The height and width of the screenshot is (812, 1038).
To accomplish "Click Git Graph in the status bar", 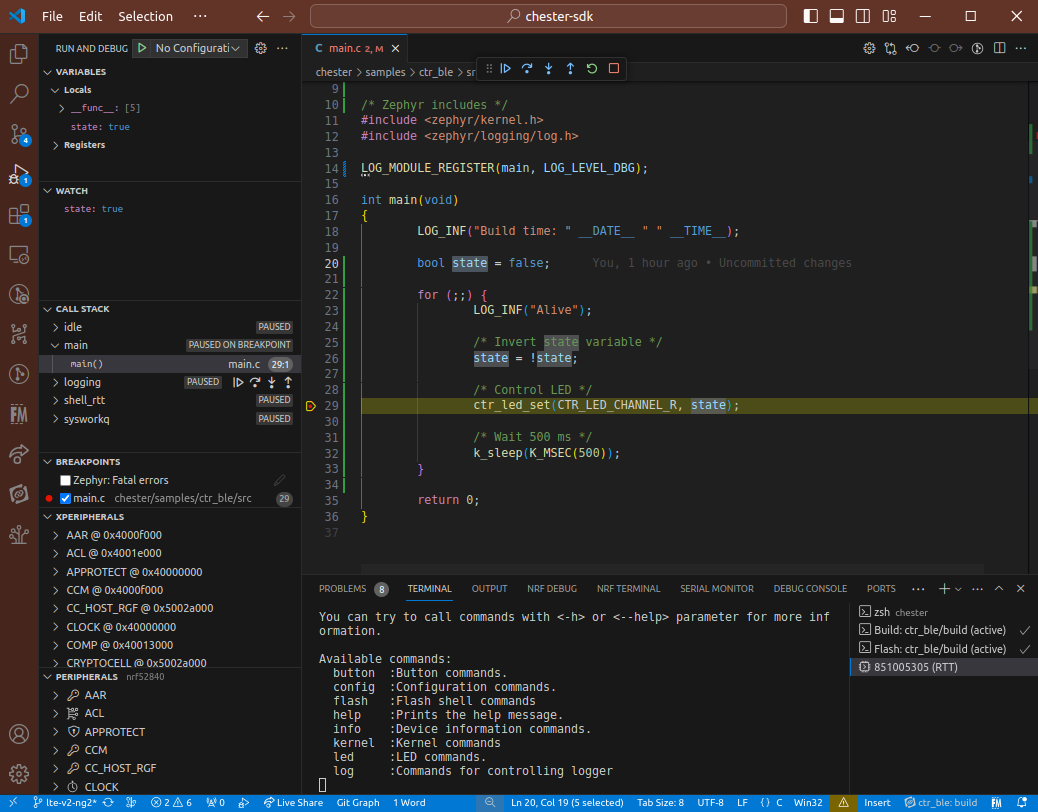I will pyautogui.click(x=357, y=803).
